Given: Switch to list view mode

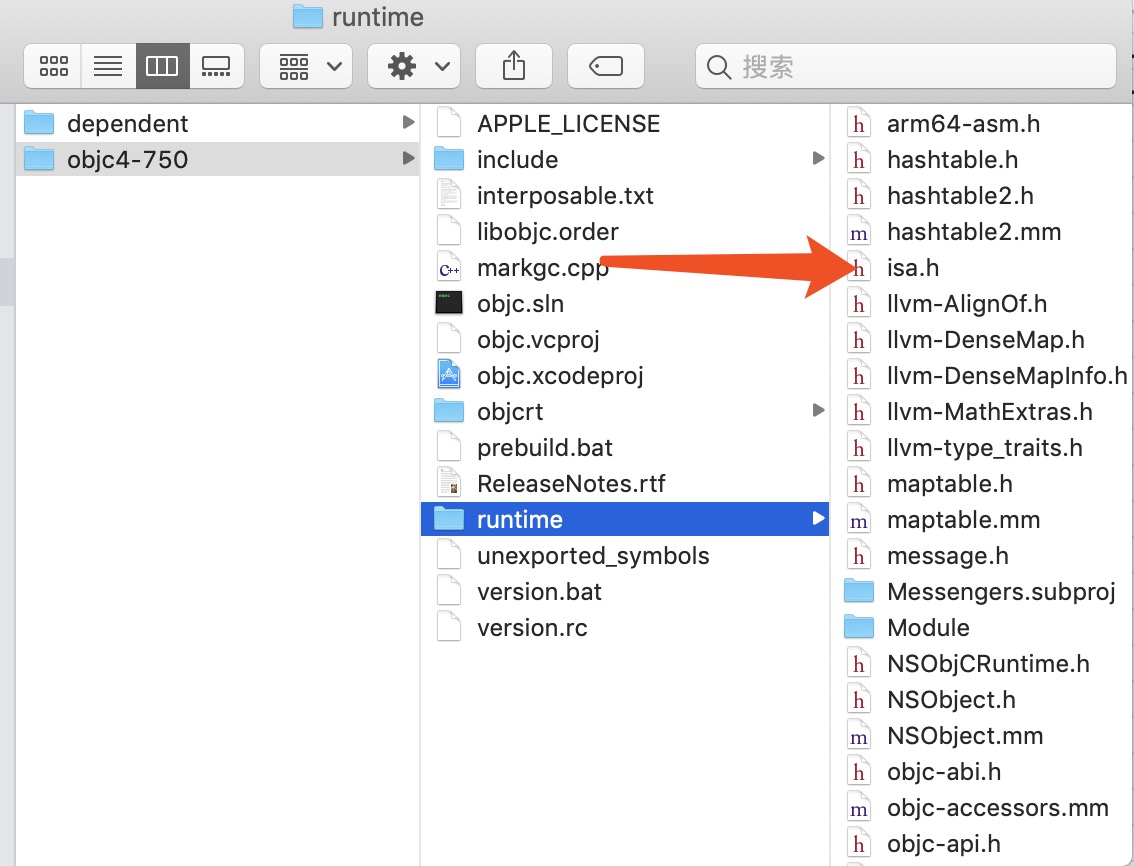Looking at the screenshot, I should 108,67.
